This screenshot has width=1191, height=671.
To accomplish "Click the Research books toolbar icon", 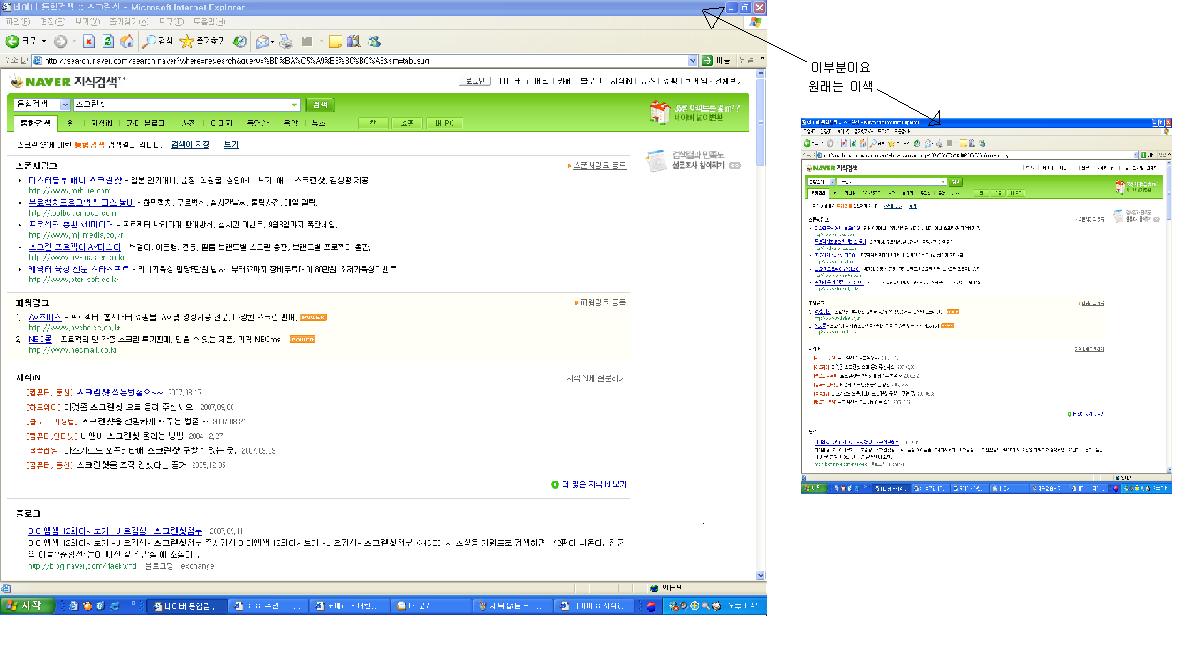I will click(x=354, y=41).
